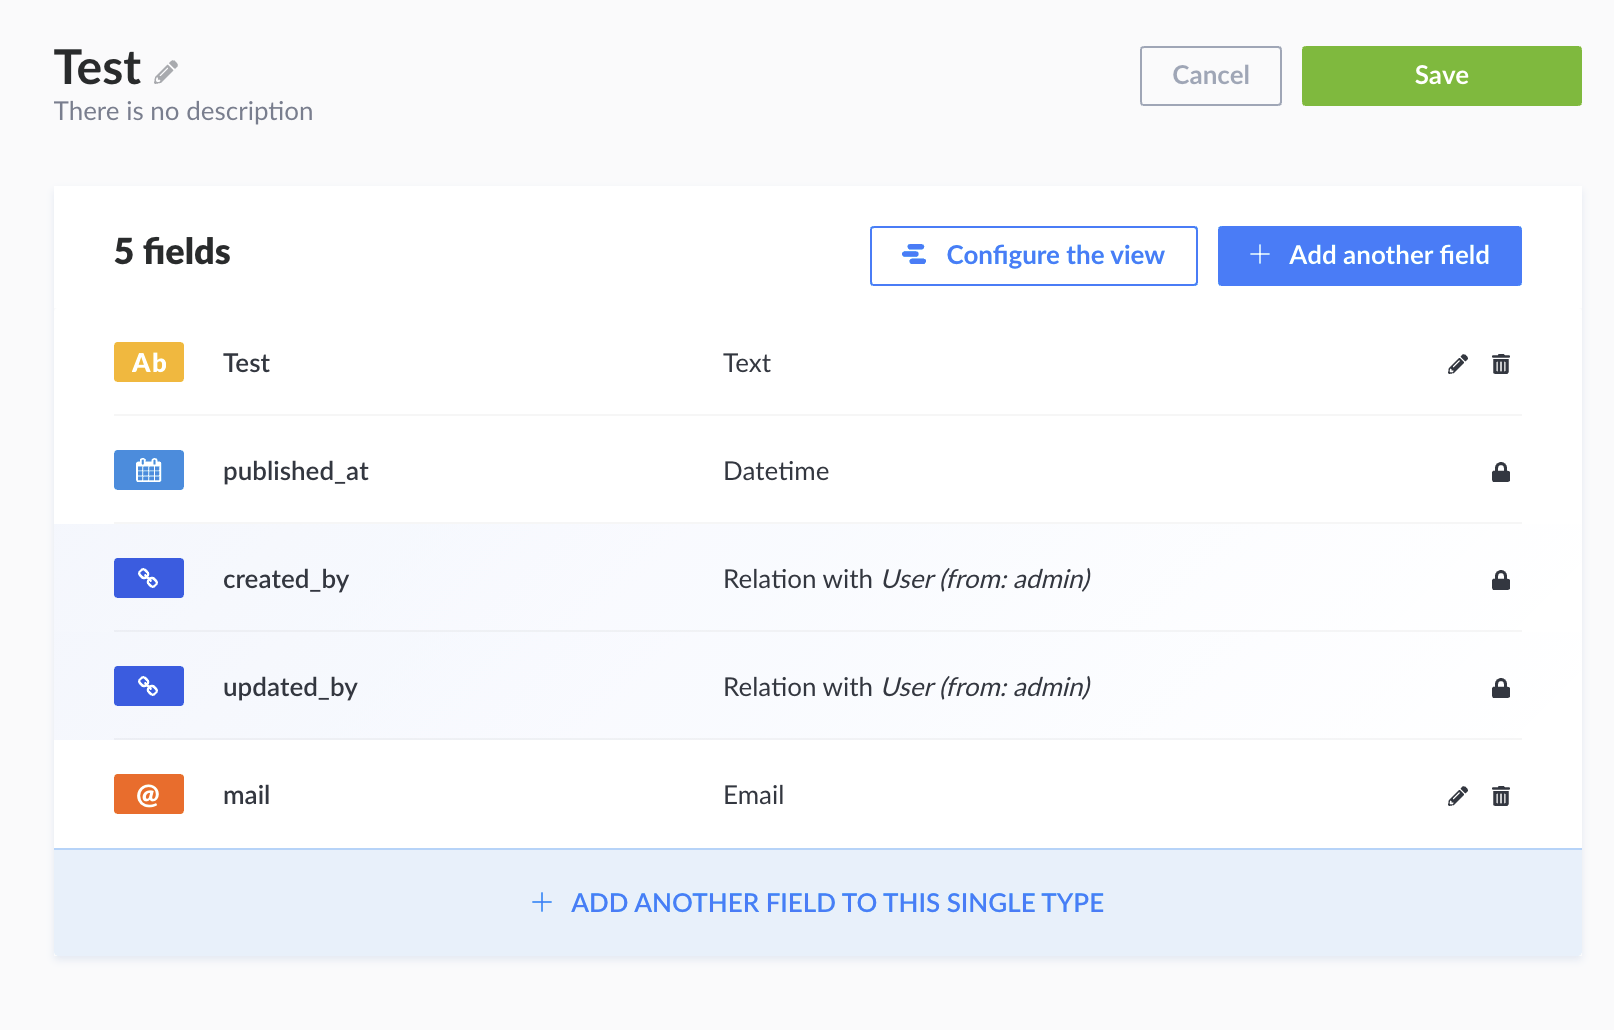
Task: Click the Text type label in Test row
Action: pyautogui.click(x=747, y=363)
